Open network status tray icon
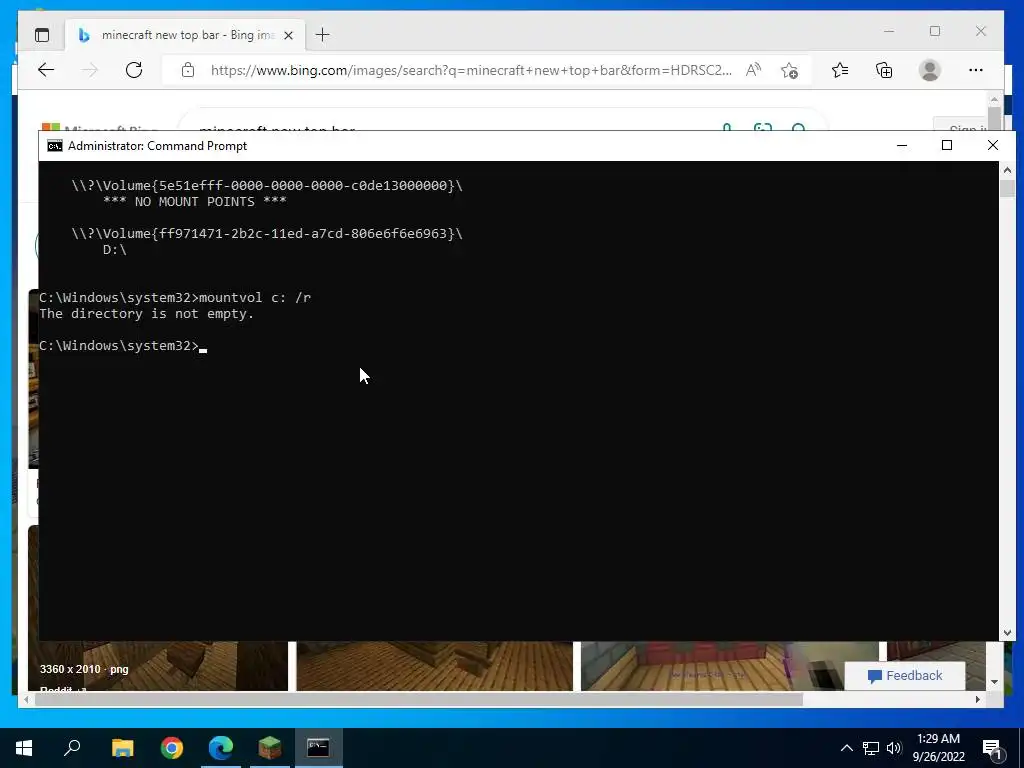This screenshot has height=768, width=1024. coord(871,748)
